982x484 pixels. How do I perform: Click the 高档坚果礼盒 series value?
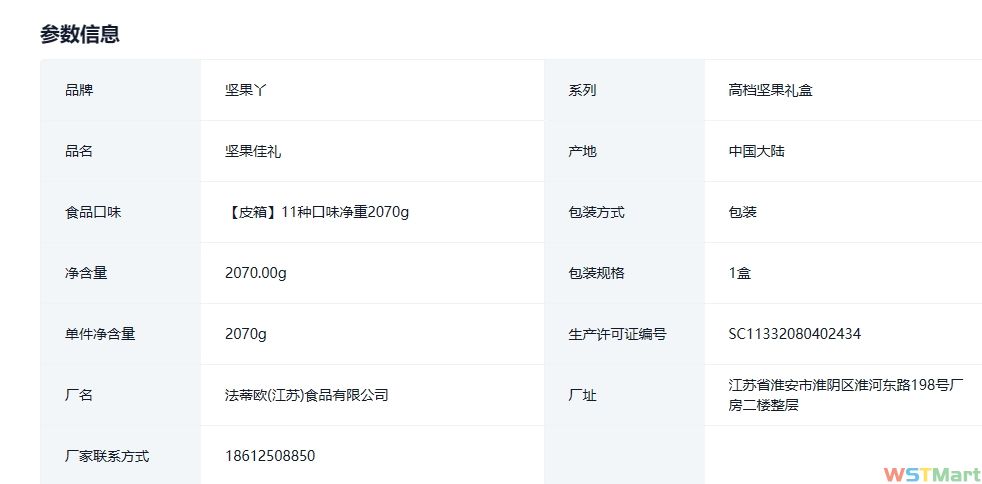770,90
